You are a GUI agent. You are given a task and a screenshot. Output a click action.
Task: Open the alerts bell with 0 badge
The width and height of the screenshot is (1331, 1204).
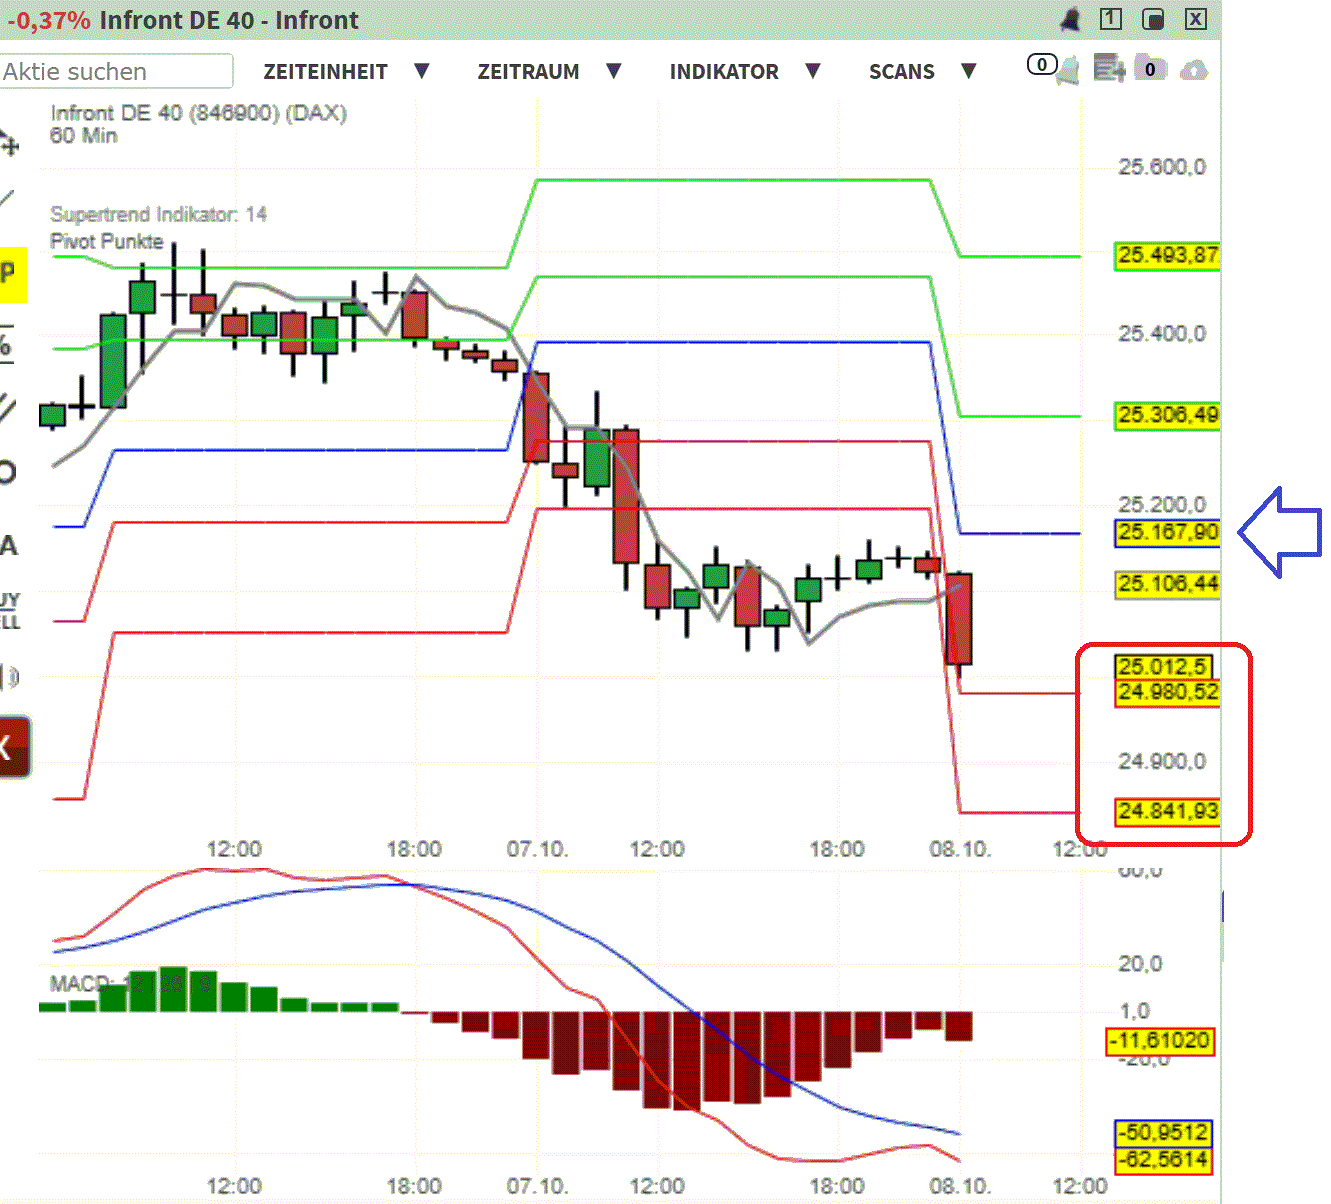pyautogui.click(x=1053, y=68)
